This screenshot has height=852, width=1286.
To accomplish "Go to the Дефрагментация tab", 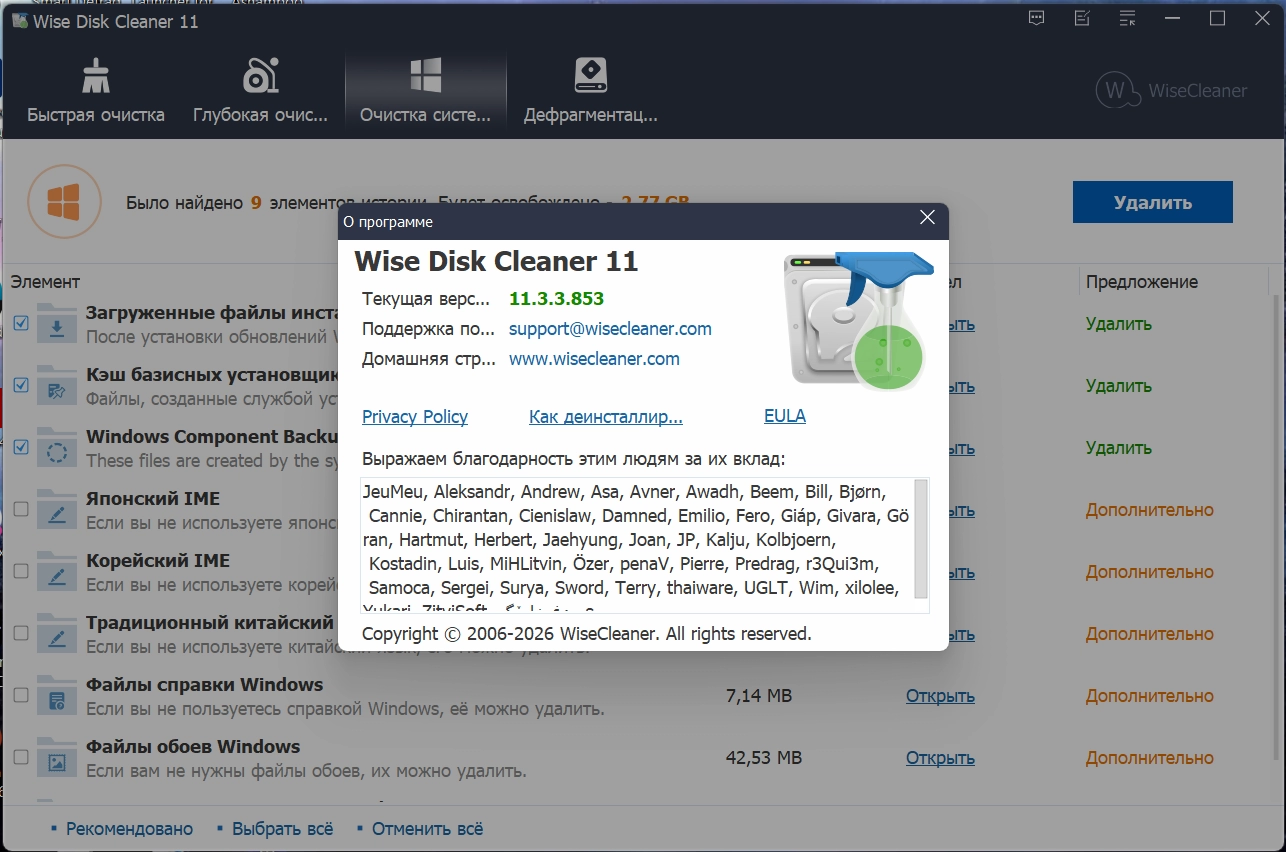I will coord(591,92).
